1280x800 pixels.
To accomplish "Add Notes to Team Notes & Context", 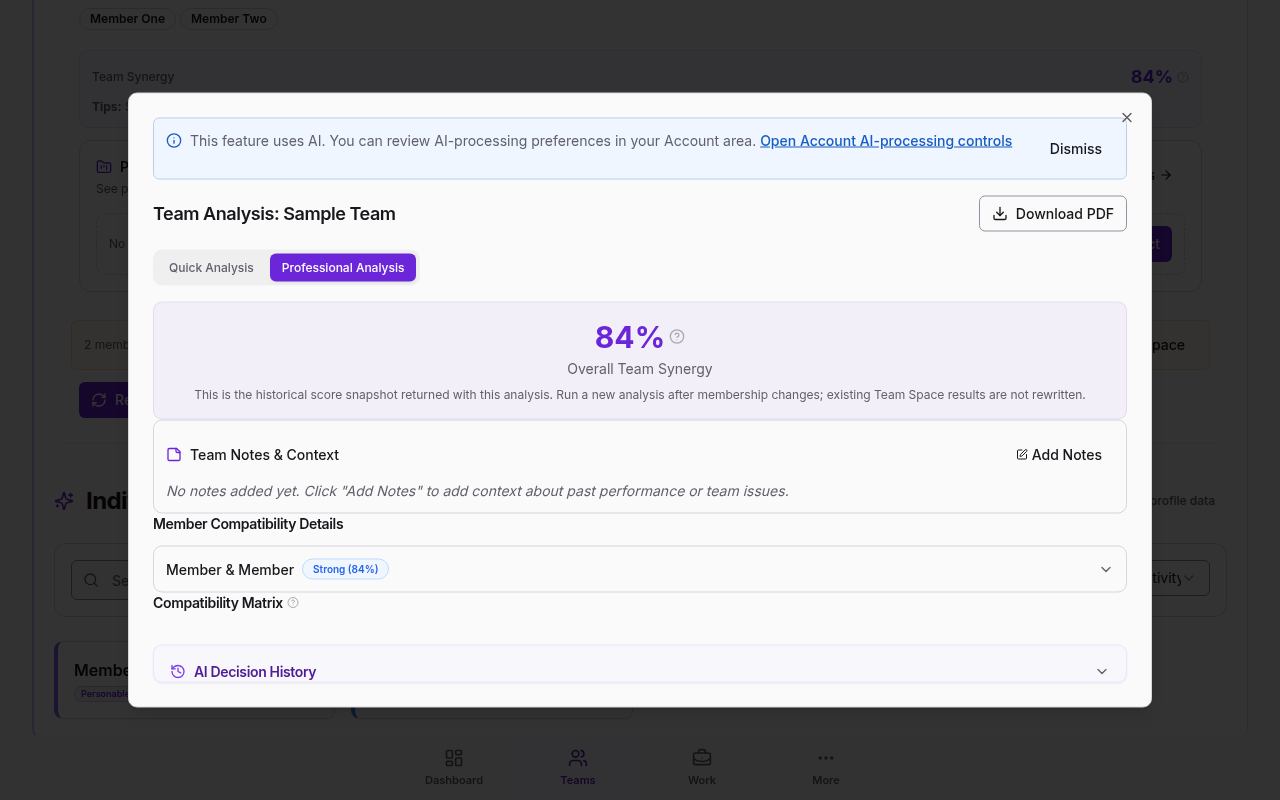I will [x=1059, y=455].
